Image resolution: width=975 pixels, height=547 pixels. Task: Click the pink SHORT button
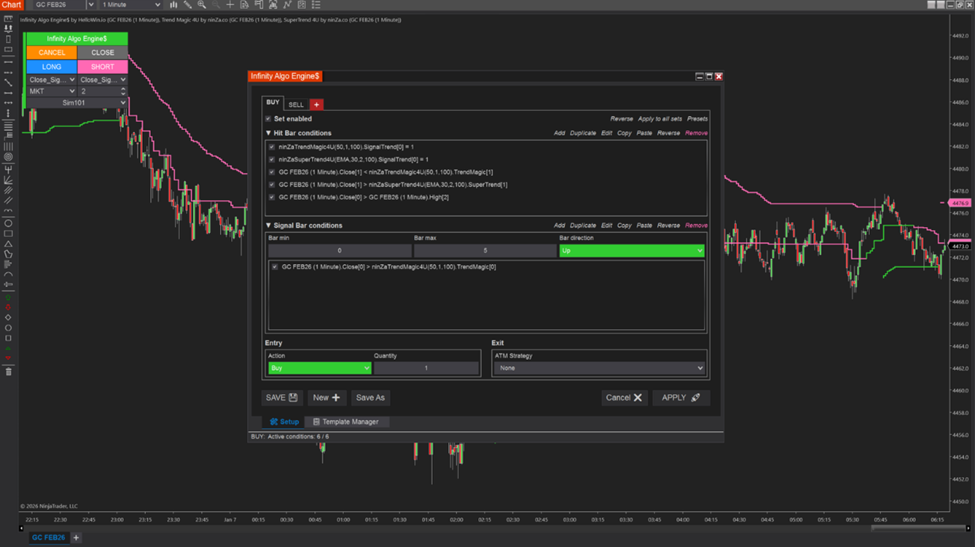[103, 67]
